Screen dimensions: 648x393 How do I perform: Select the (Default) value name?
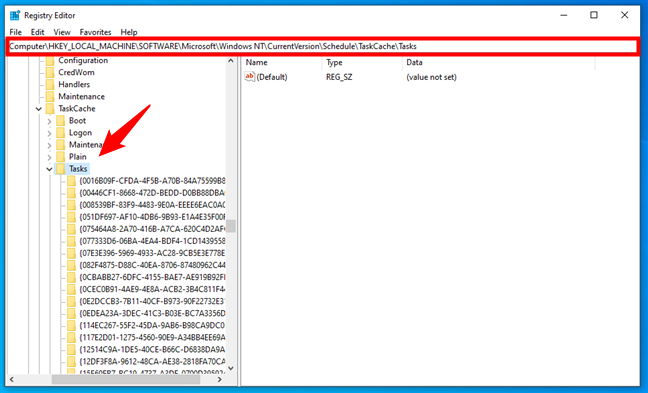[x=272, y=77]
